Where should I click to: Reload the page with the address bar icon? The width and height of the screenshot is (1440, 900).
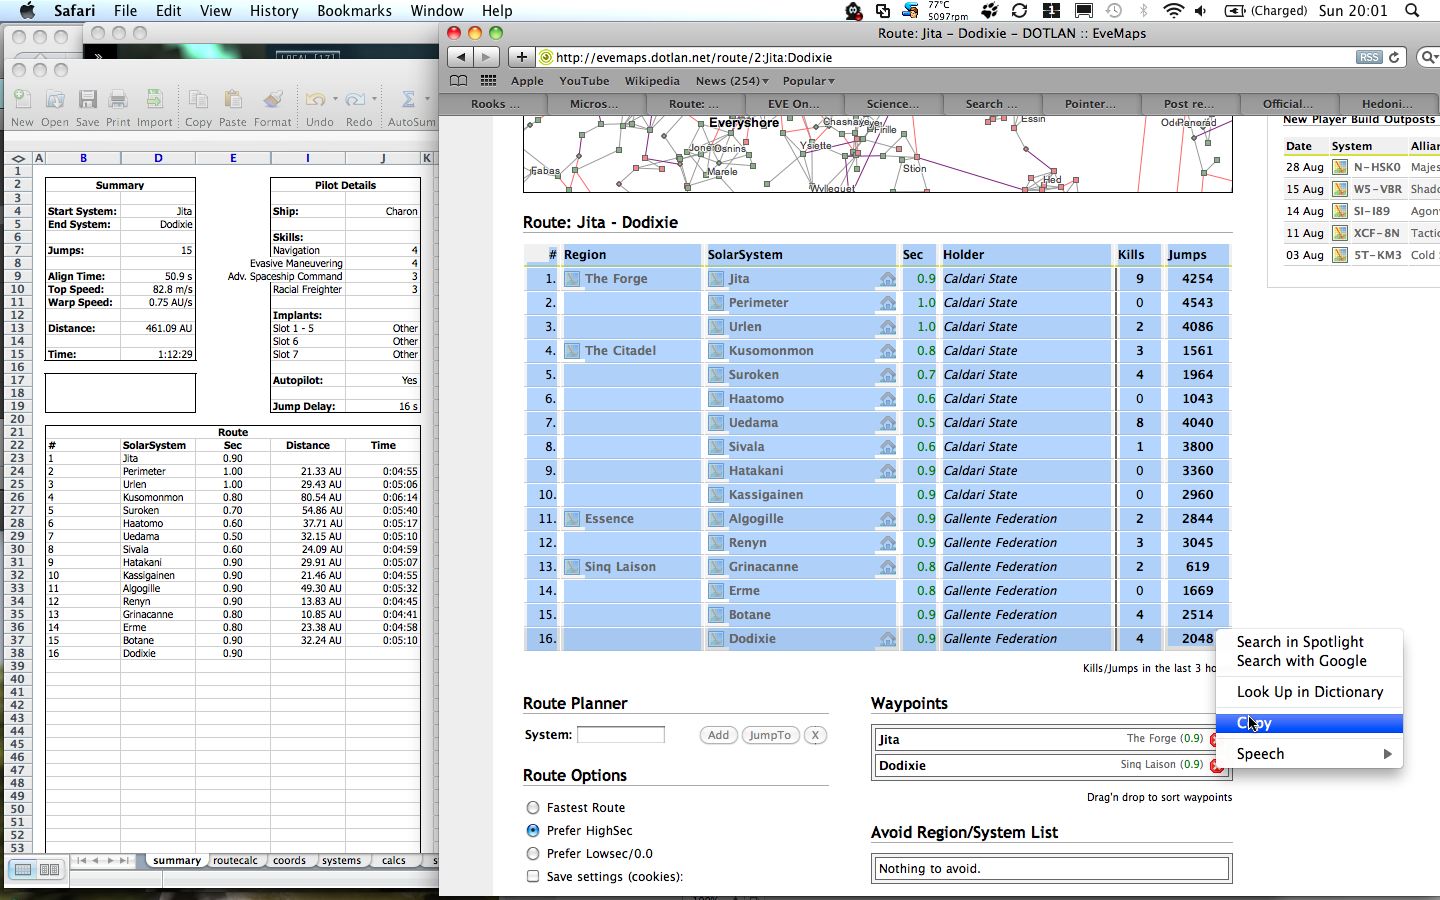[1394, 57]
